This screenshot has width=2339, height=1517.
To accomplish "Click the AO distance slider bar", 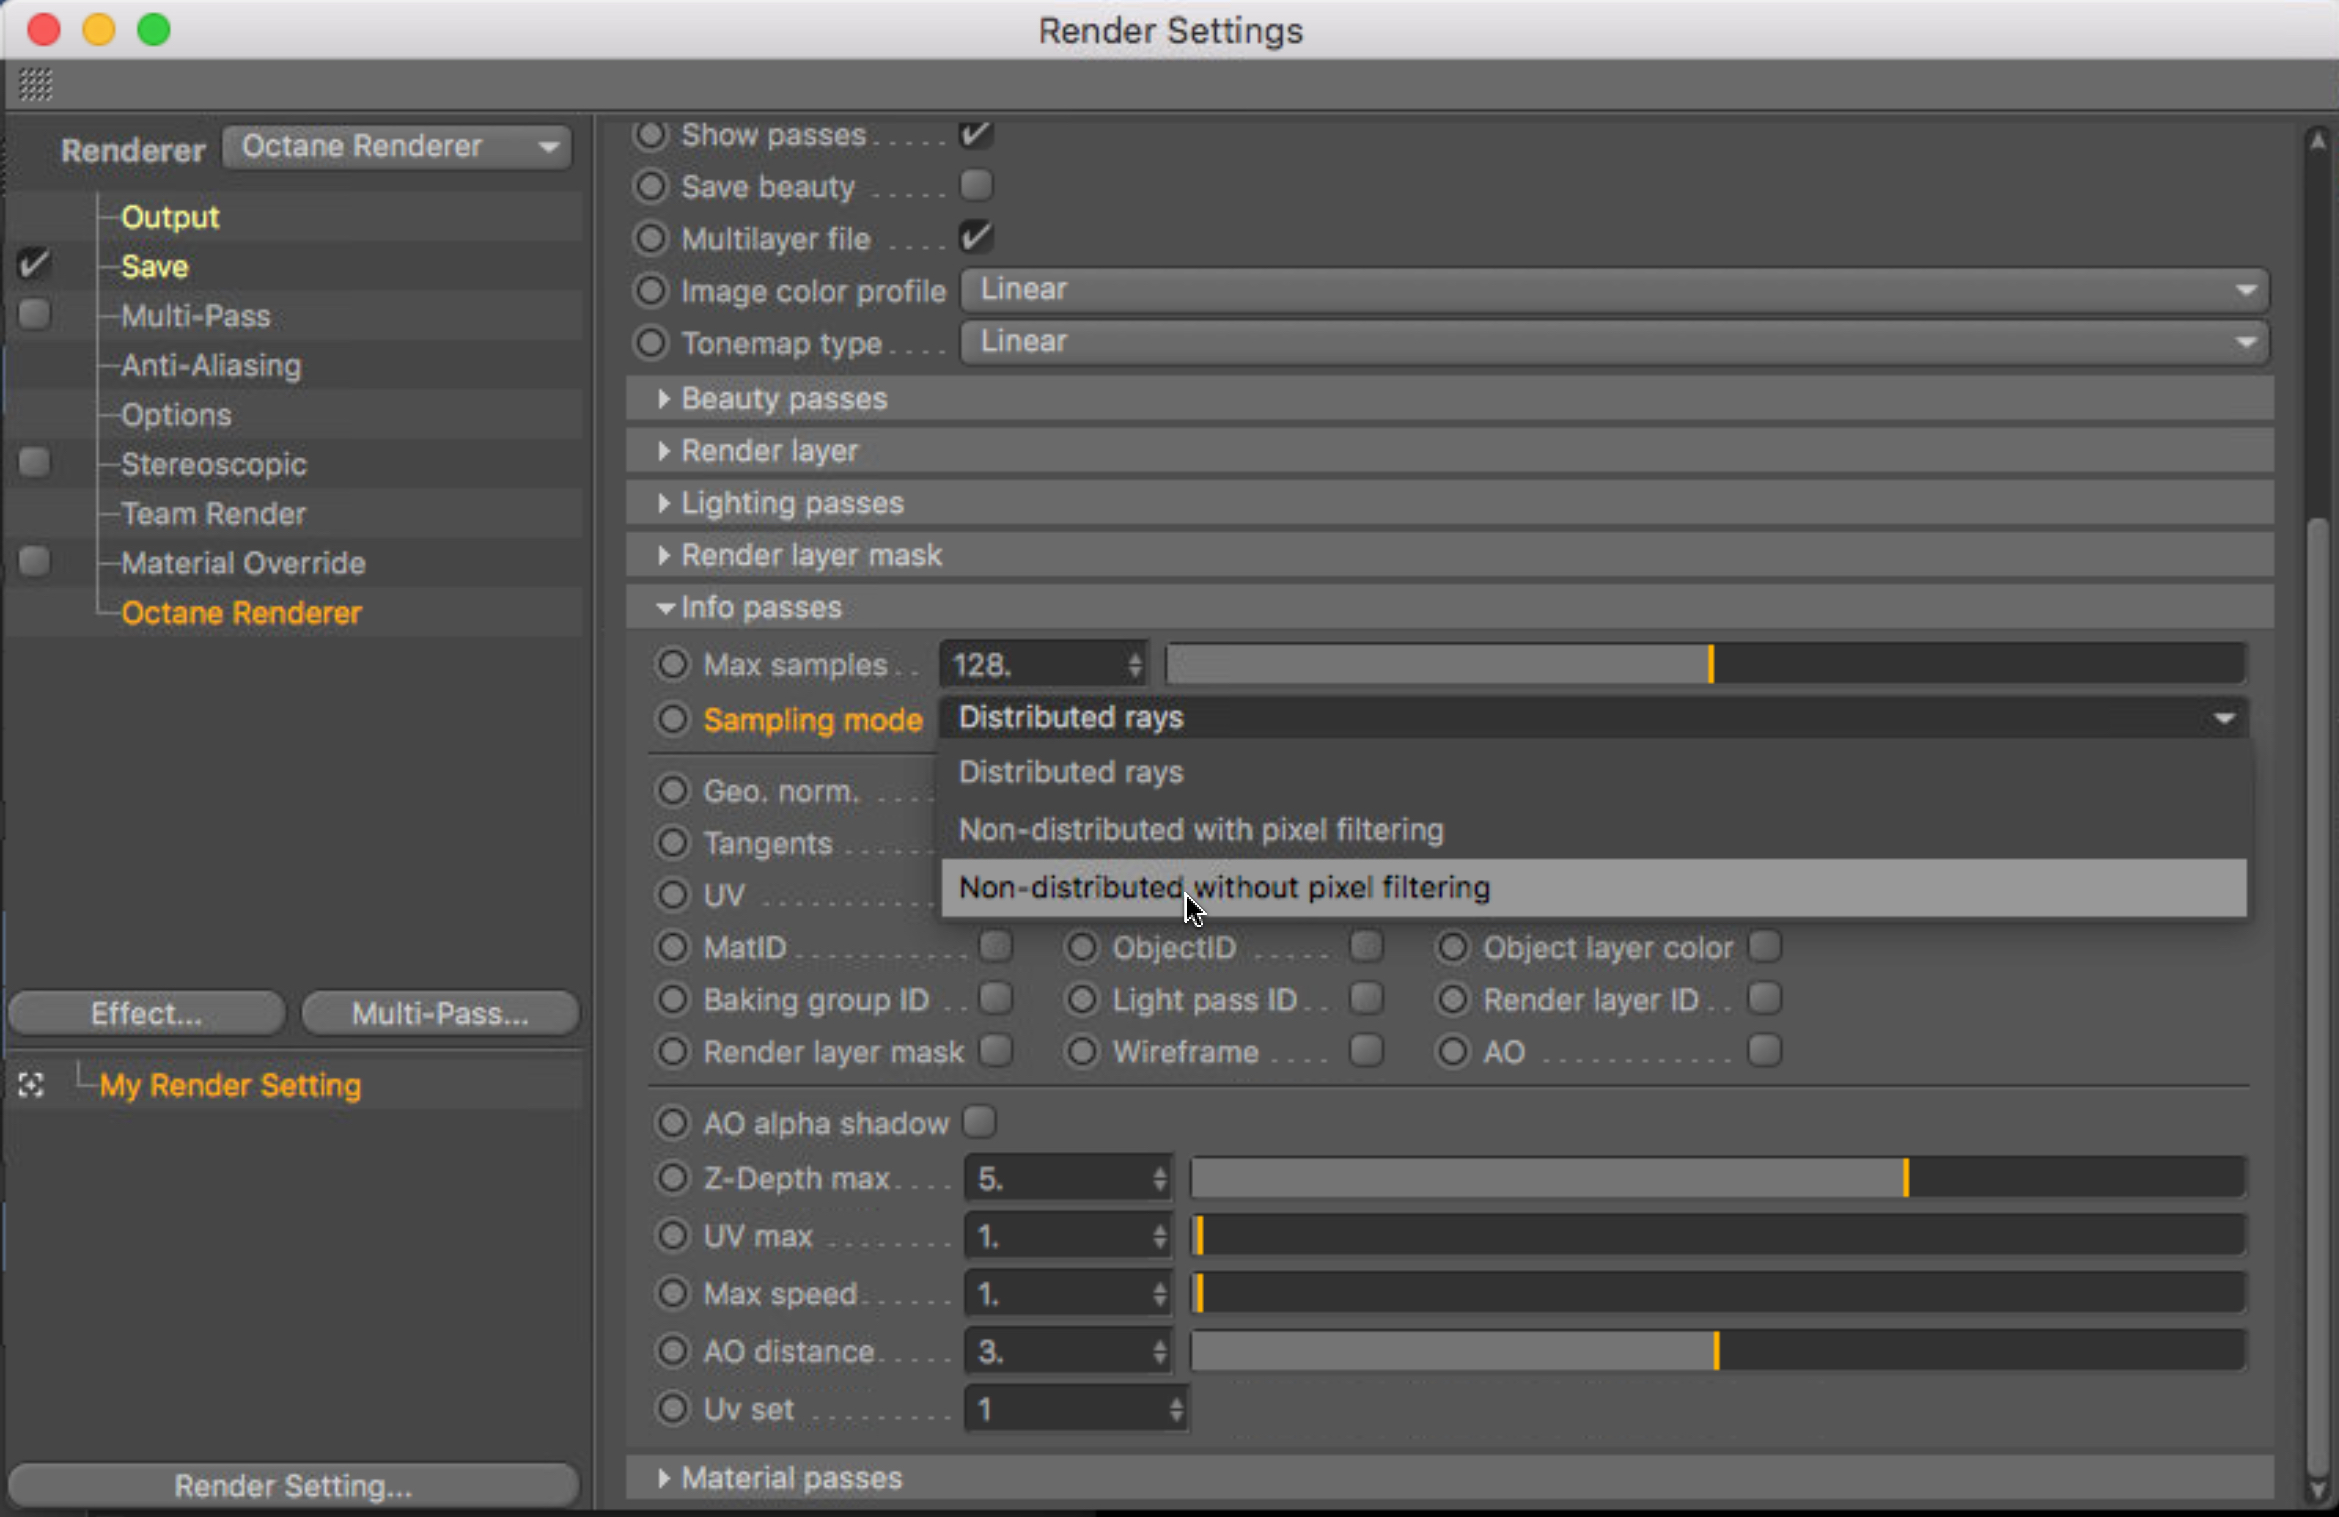I will (x=1716, y=1351).
